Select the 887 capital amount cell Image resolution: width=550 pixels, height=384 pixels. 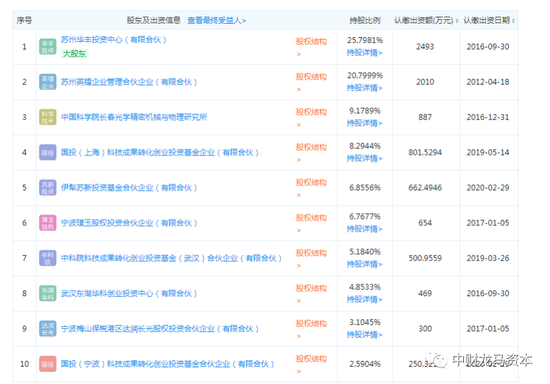tap(425, 117)
